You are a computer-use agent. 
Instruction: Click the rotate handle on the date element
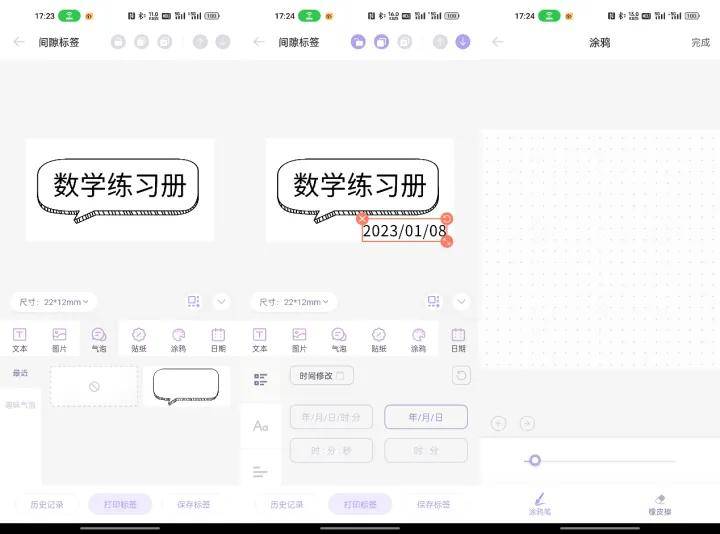click(x=447, y=218)
